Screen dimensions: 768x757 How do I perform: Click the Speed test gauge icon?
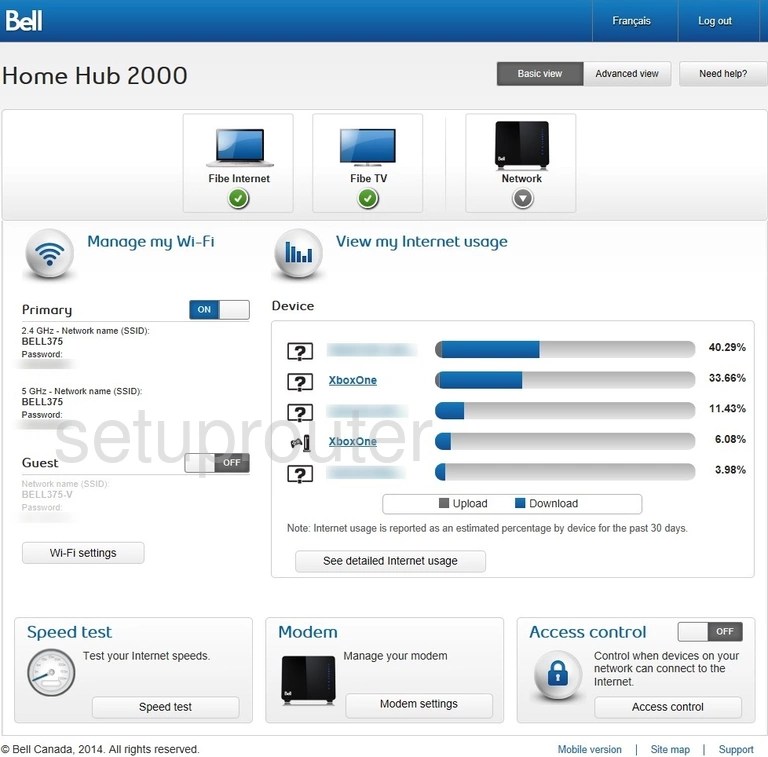(51, 673)
